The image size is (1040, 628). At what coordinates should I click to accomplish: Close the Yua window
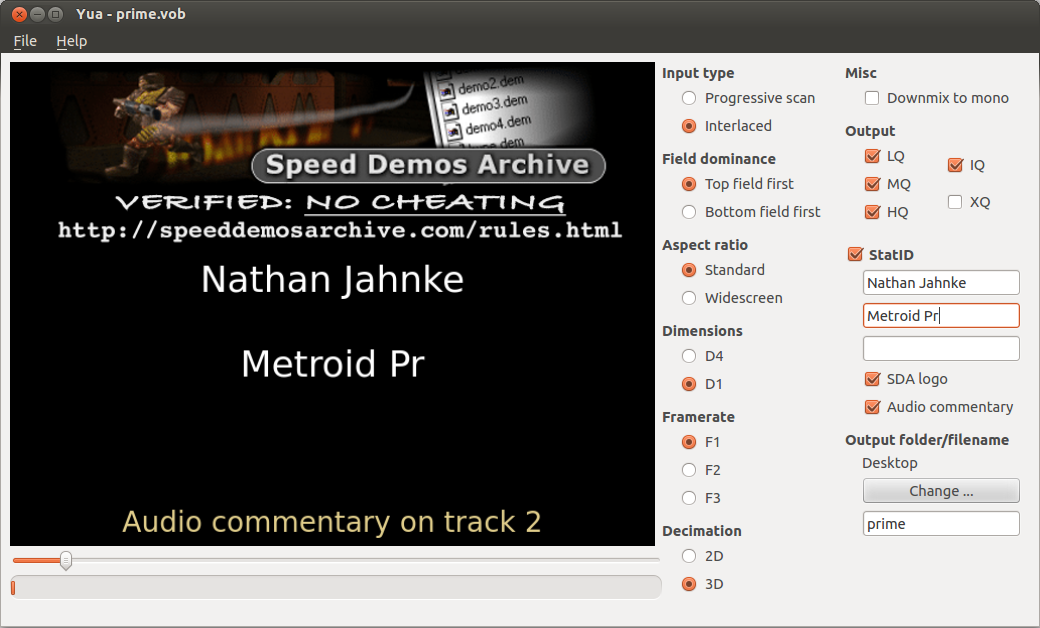pos(19,14)
